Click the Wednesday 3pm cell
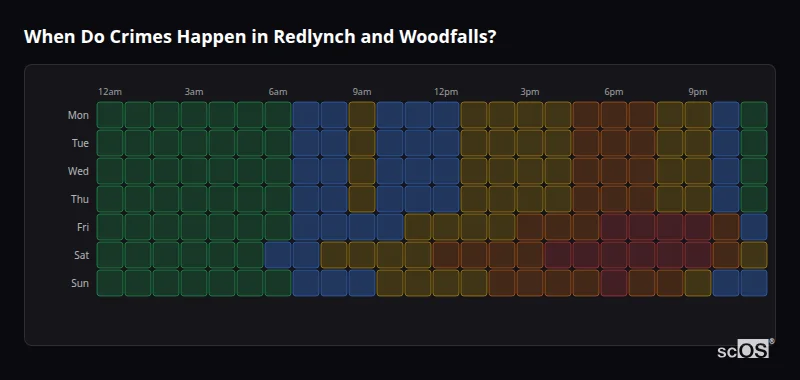800x380 pixels. [x=530, y=171]
